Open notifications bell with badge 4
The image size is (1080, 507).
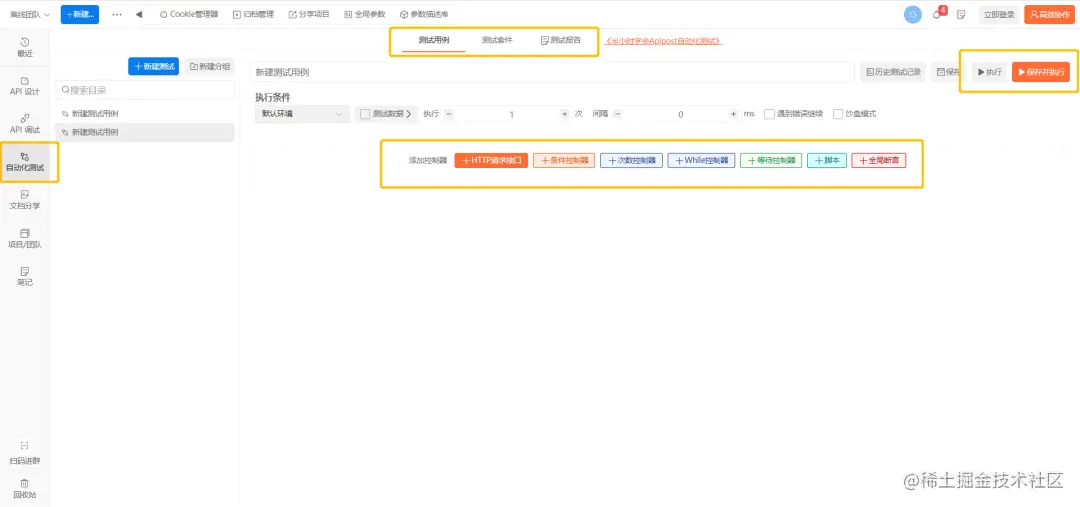click(938, 14)
